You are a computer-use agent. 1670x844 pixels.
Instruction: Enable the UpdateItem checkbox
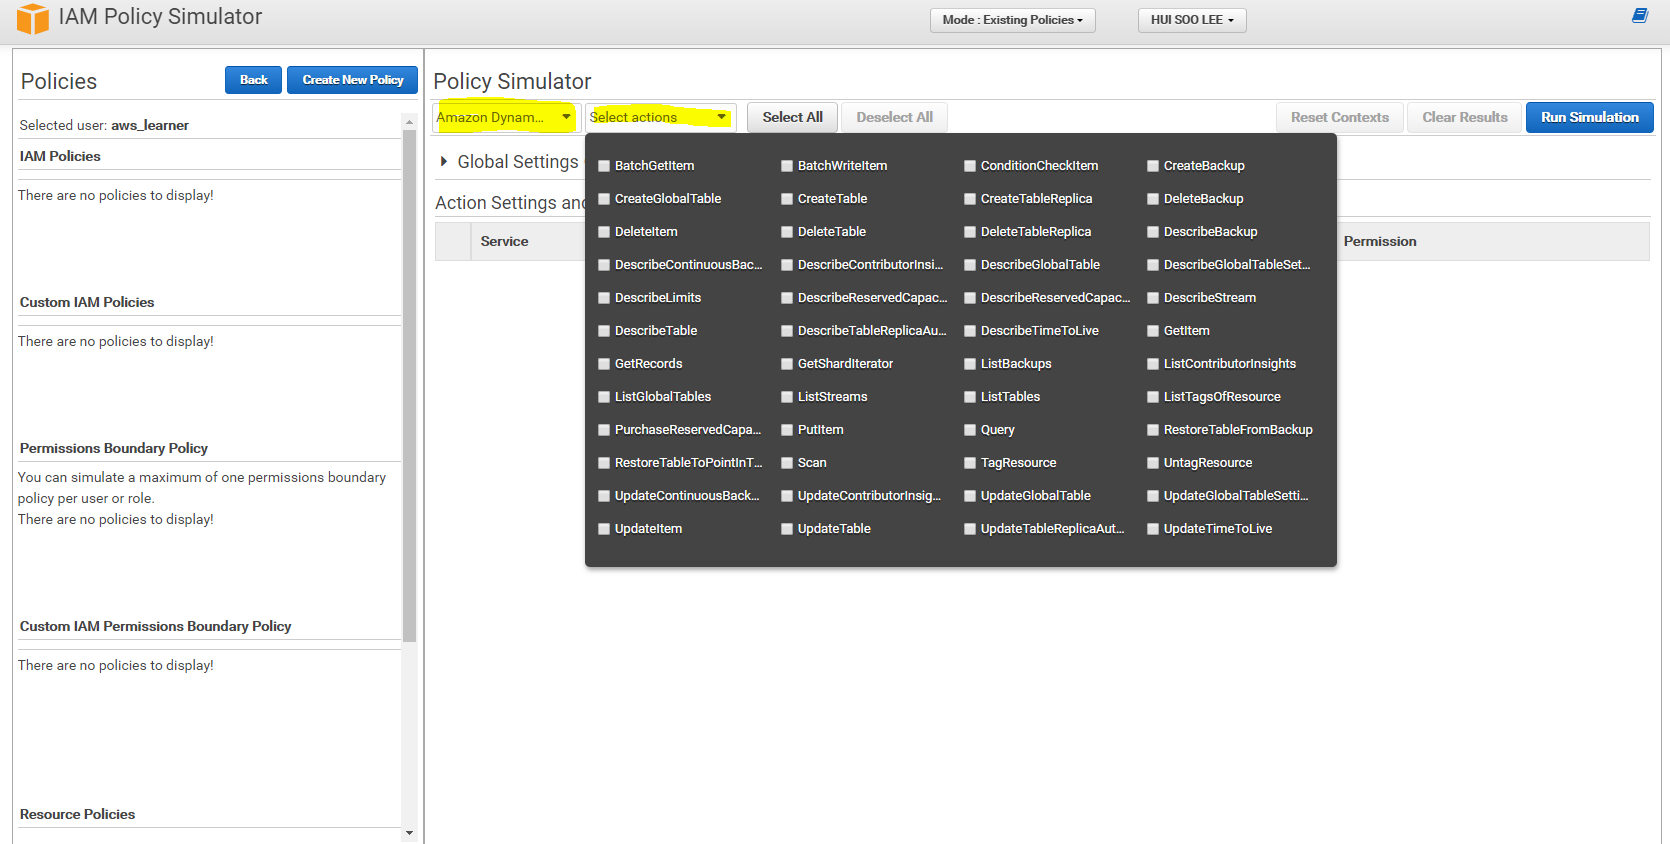[x=604, y=529]
